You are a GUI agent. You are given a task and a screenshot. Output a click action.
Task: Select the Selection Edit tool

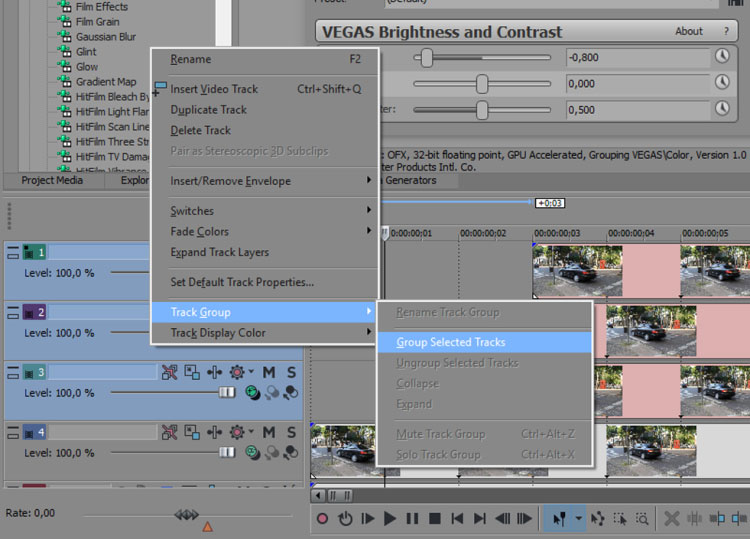click(620, 518)
